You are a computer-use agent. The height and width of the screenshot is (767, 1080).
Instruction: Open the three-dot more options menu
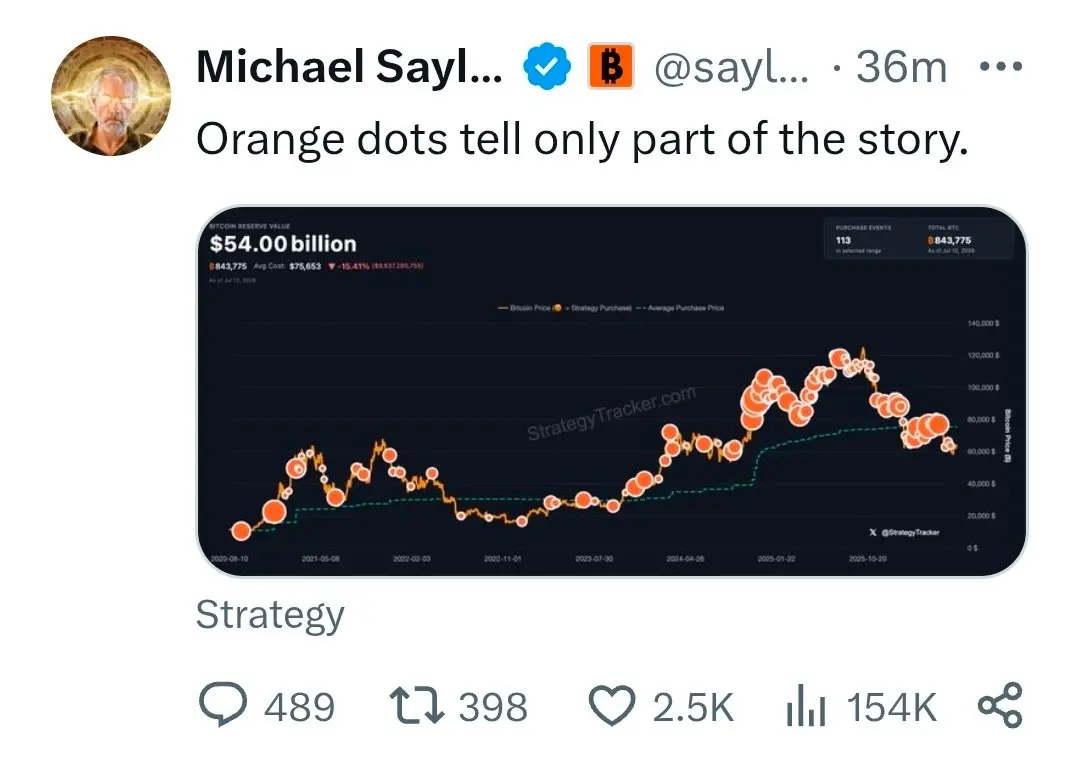point(1001,67)
